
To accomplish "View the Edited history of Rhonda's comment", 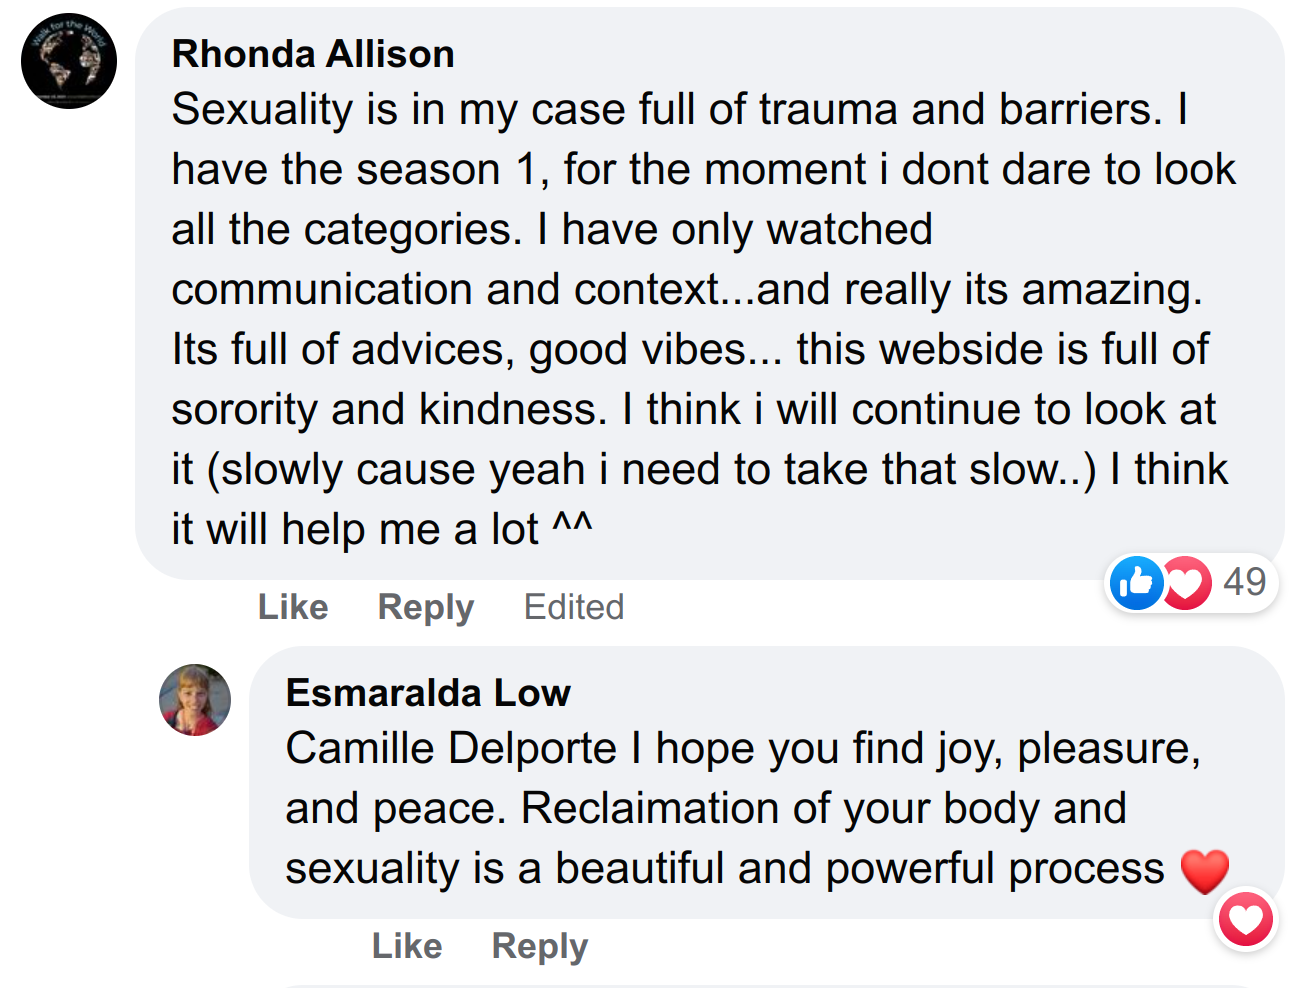I will 574,607.
